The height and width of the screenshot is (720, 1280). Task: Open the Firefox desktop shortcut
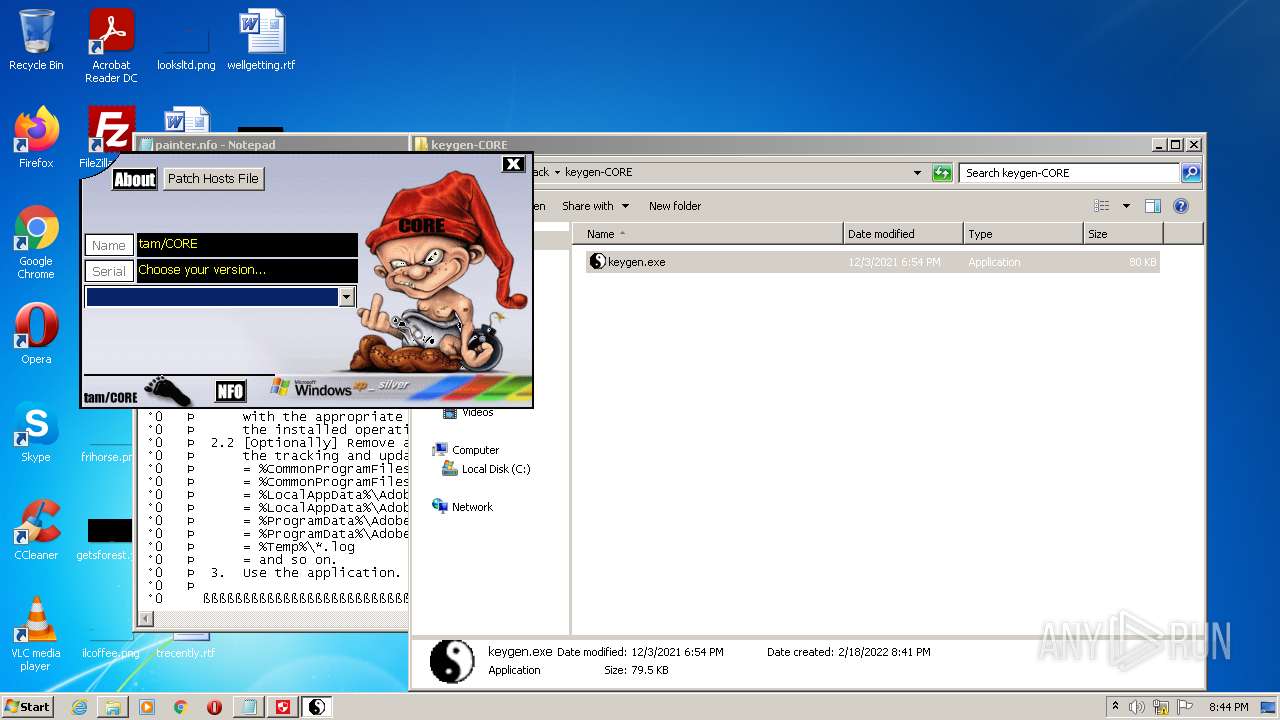pos(36,138)
